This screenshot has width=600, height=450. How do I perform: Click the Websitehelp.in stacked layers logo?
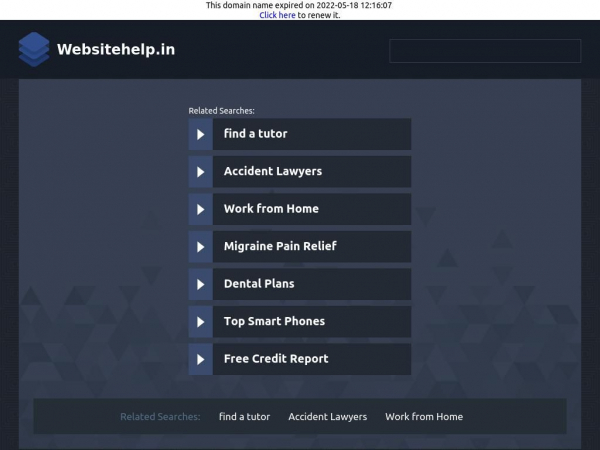[x=33, y=49]
